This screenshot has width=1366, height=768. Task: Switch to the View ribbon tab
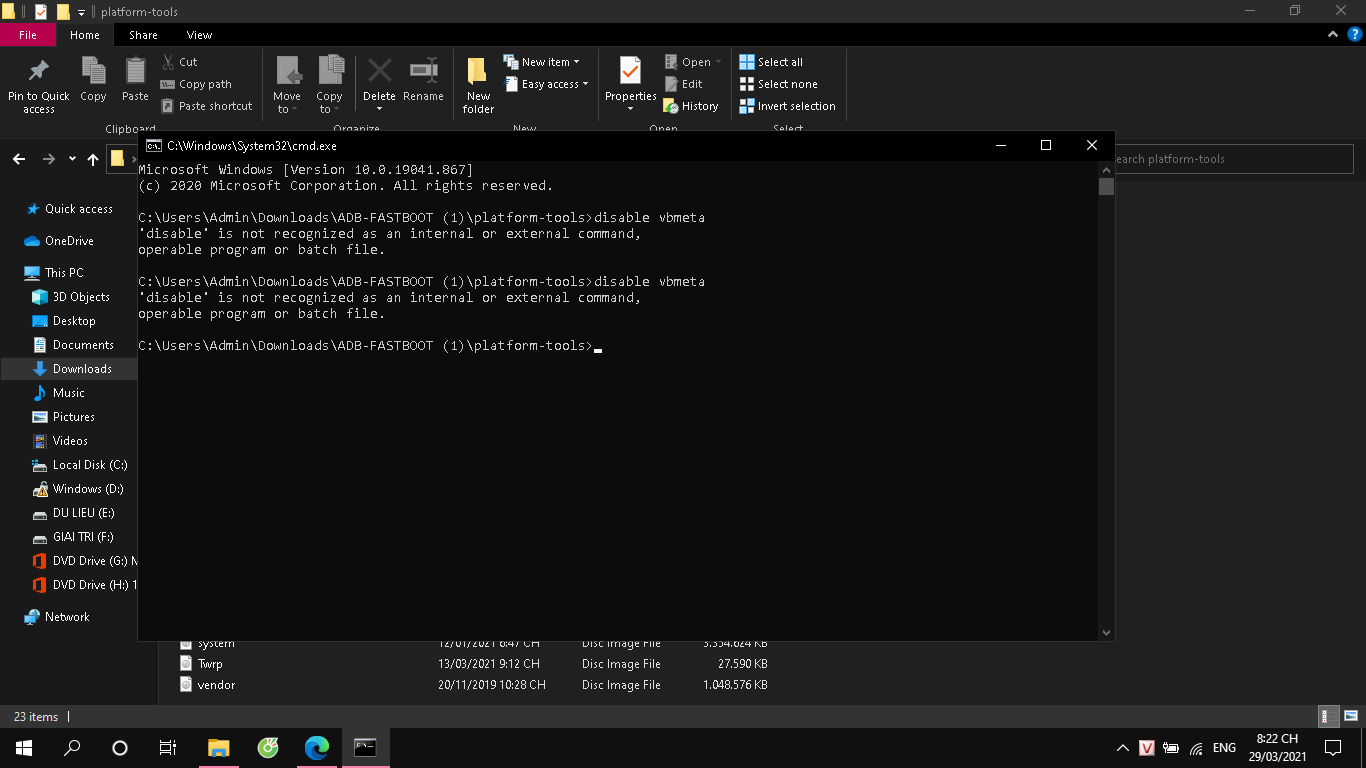199,35
